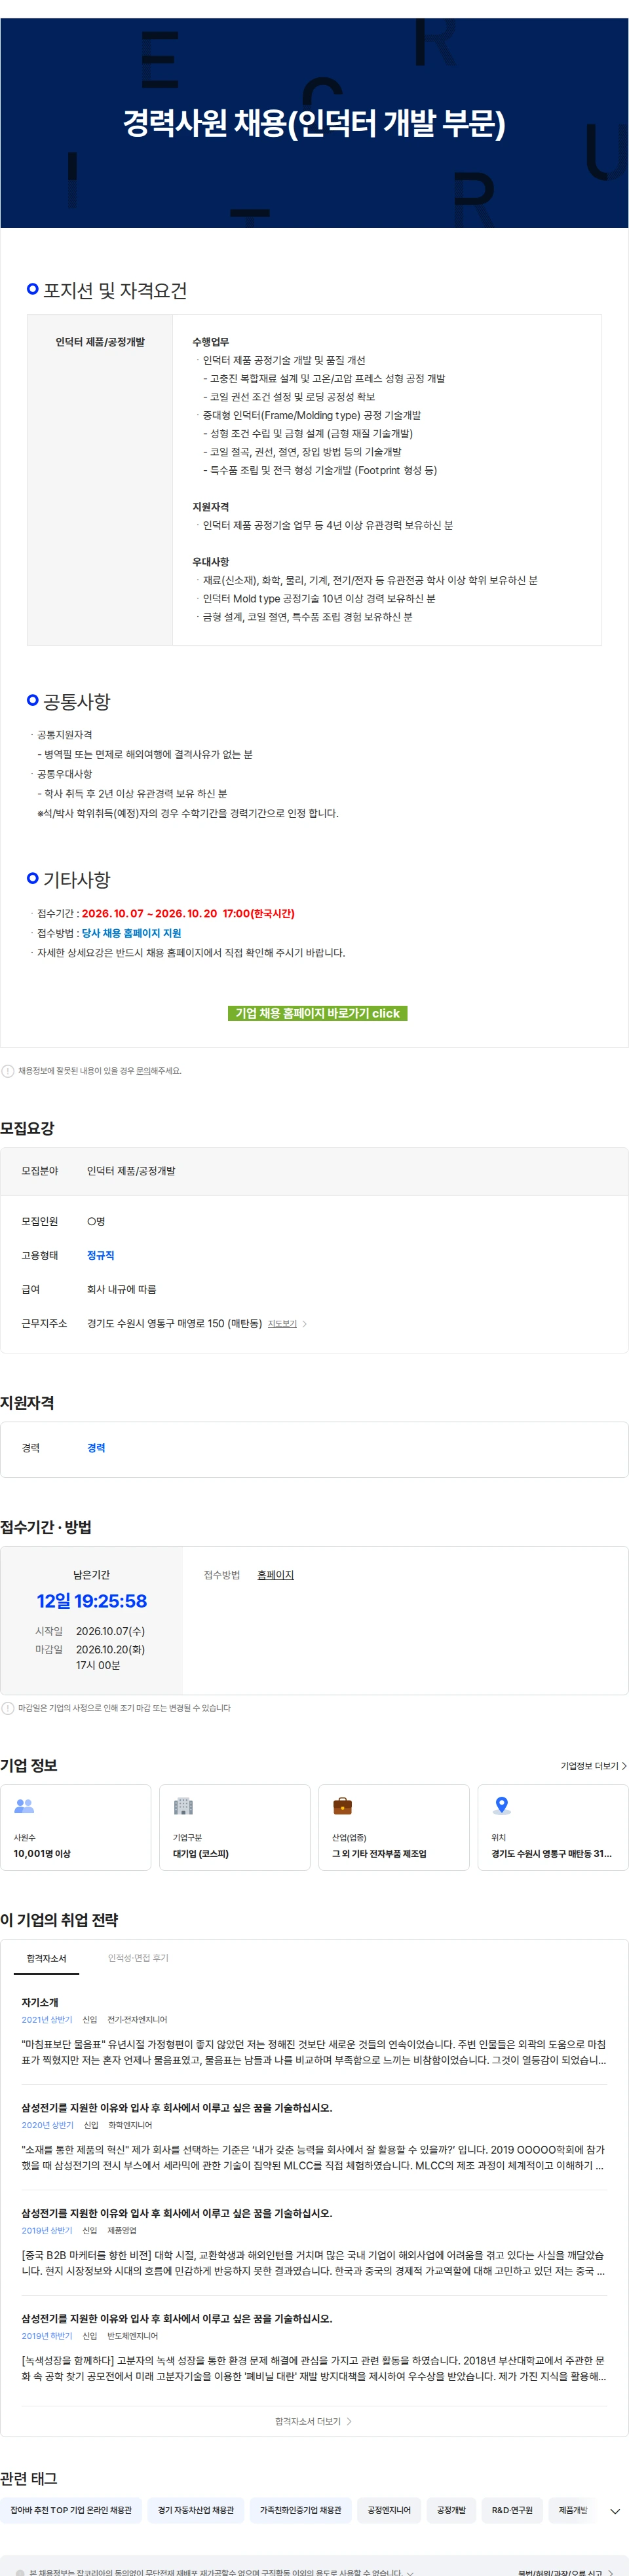Expand the 합격자소서 더보기 arrow
Image resolution: width=629 pixels, height=2576 pixels.
point(348,2422)
